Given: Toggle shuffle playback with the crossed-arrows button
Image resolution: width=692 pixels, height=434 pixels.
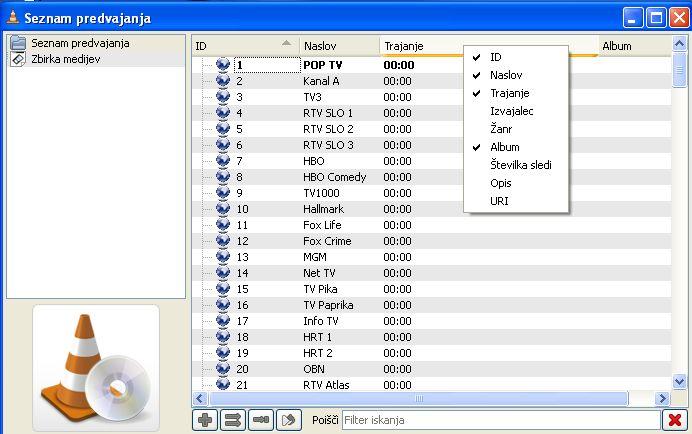Looking at the screenshot, I should [x=232, y=420].
